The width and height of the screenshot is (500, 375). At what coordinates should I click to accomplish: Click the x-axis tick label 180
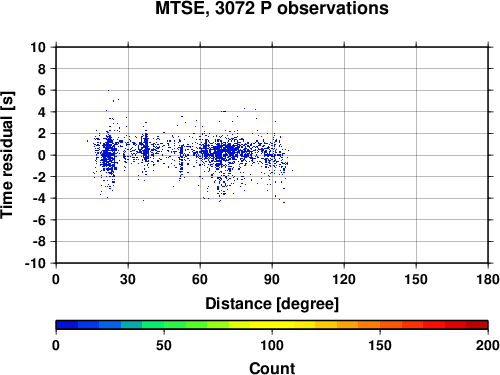488,279
